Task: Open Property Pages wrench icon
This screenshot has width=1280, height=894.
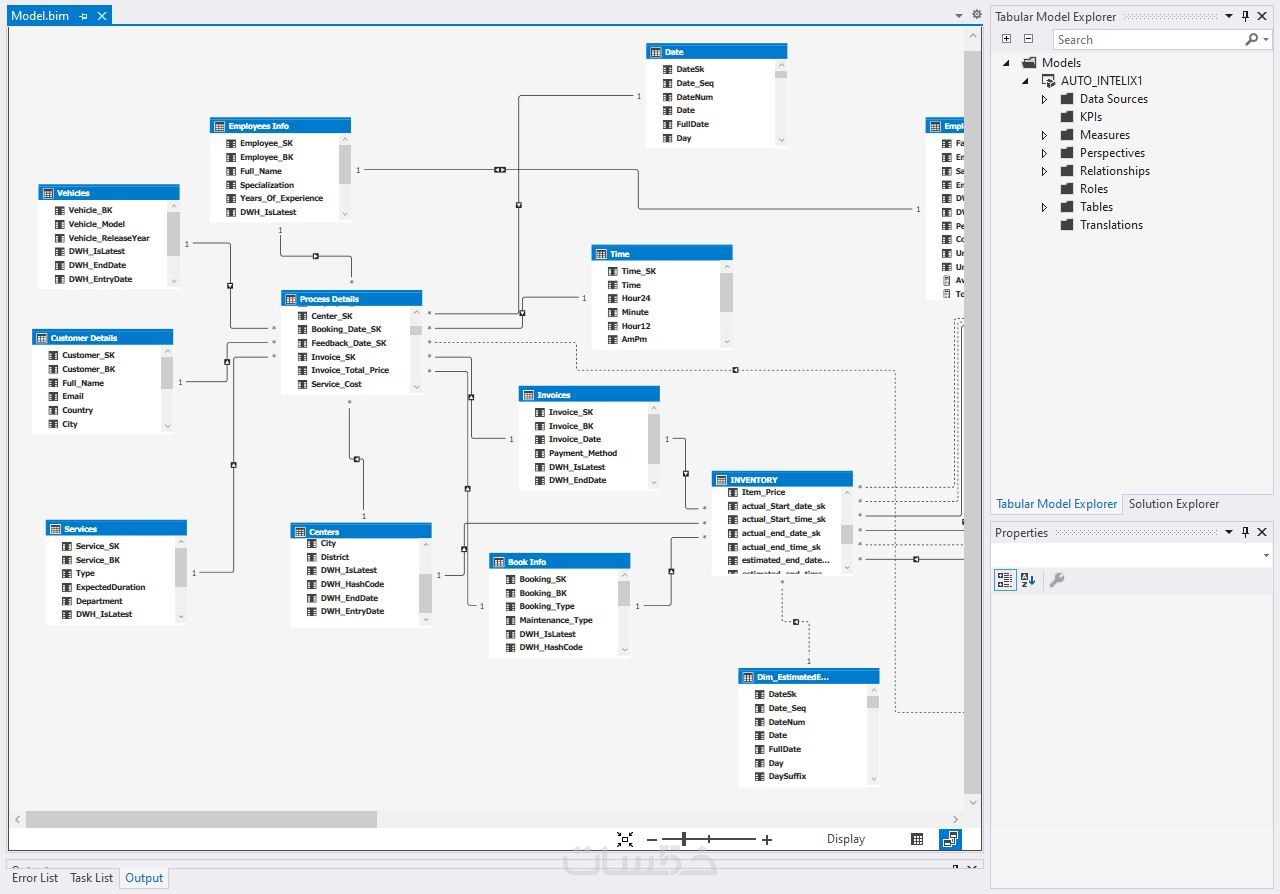Action: pos(1056,580)
